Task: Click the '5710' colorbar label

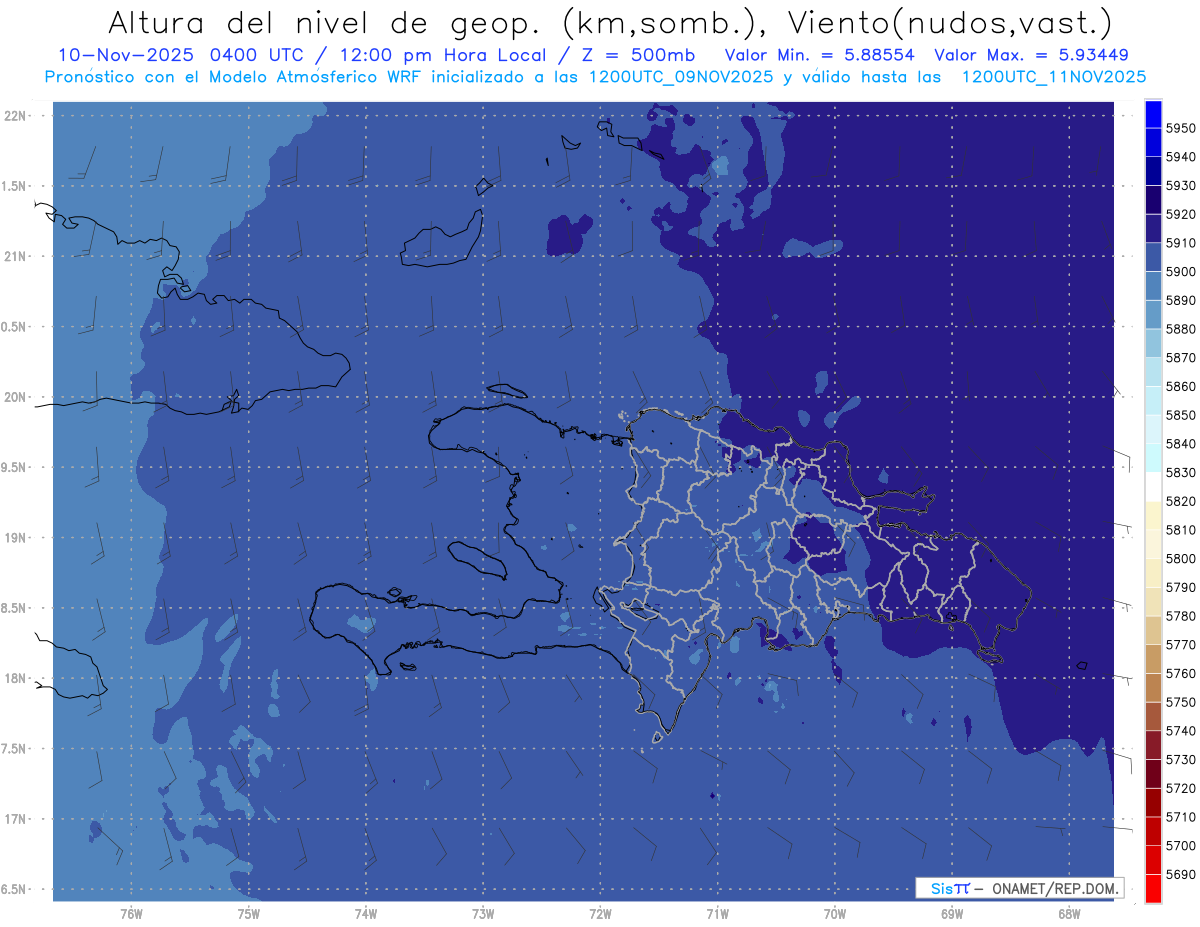Action: tap(1180, 817)
